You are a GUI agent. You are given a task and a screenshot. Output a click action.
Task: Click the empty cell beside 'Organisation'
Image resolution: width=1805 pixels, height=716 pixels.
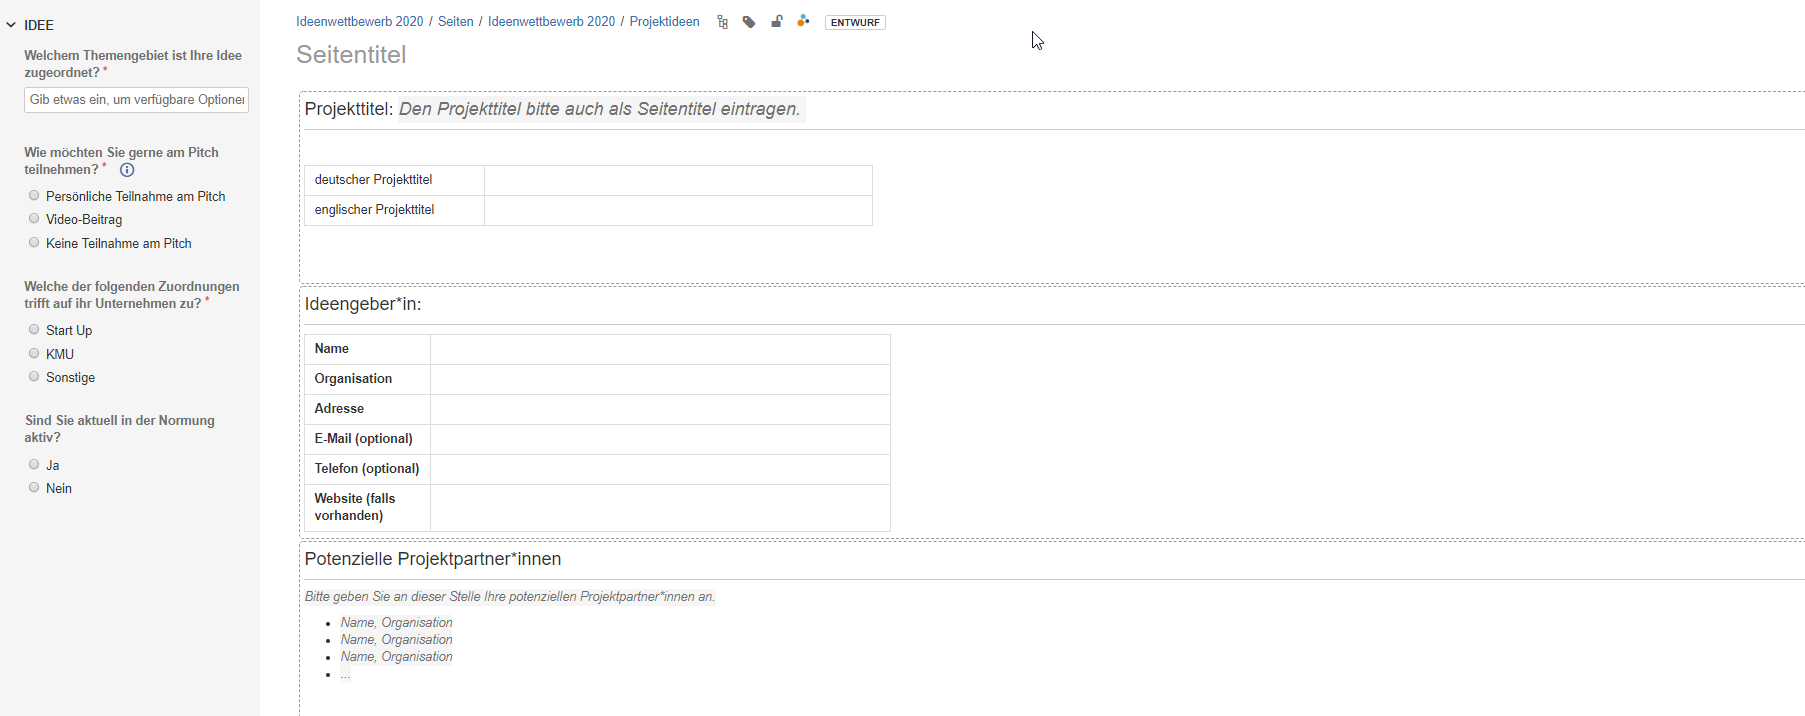pos(659,379)
